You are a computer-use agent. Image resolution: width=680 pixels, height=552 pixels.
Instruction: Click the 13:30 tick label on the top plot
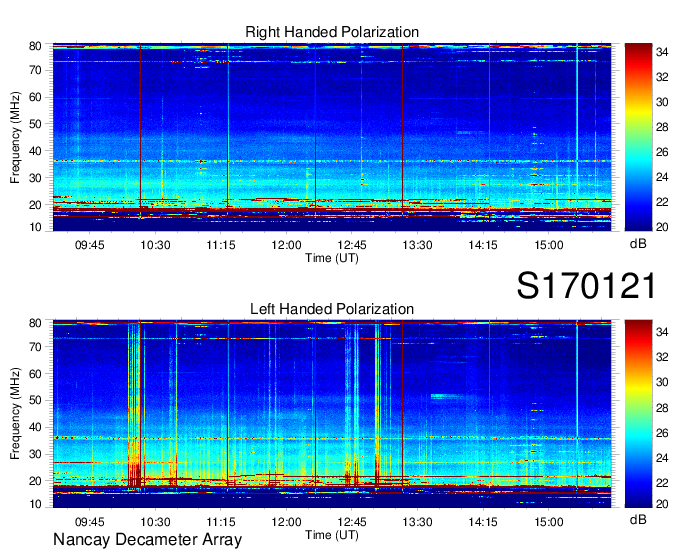417,245
